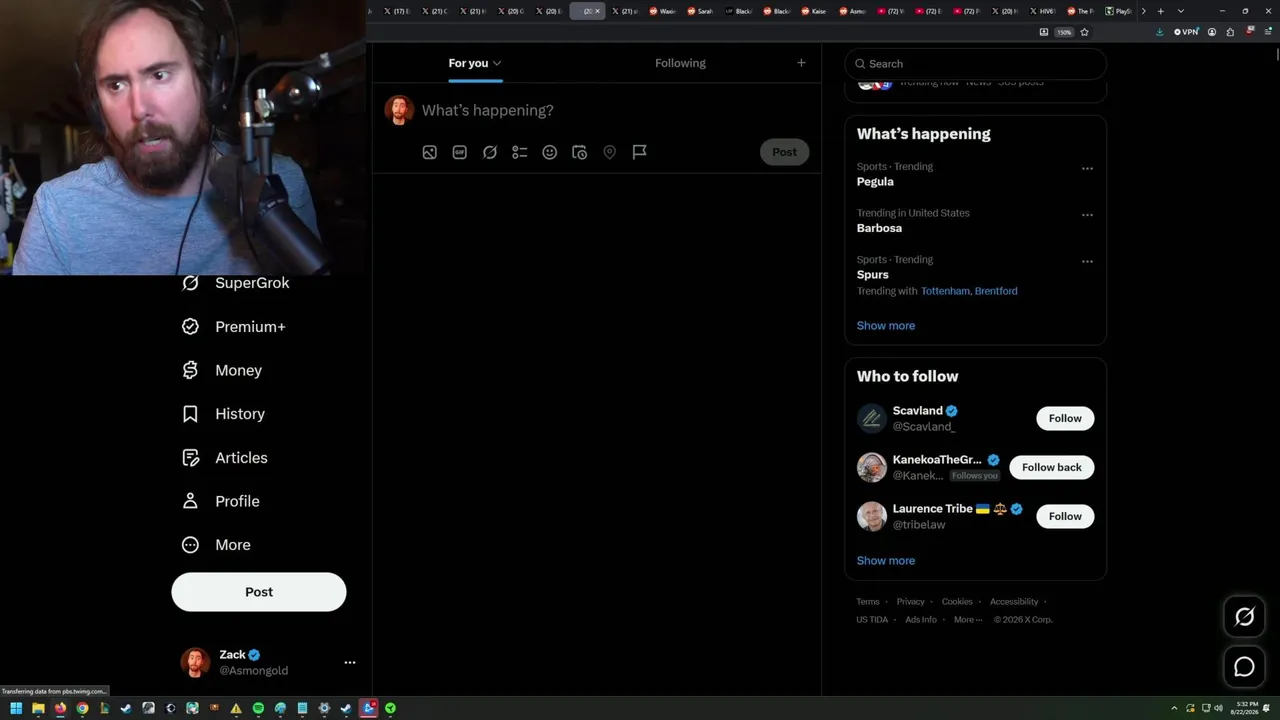Open the Money section in sidebar
This screenshot has width=1280, height=720.
point(222,370)
